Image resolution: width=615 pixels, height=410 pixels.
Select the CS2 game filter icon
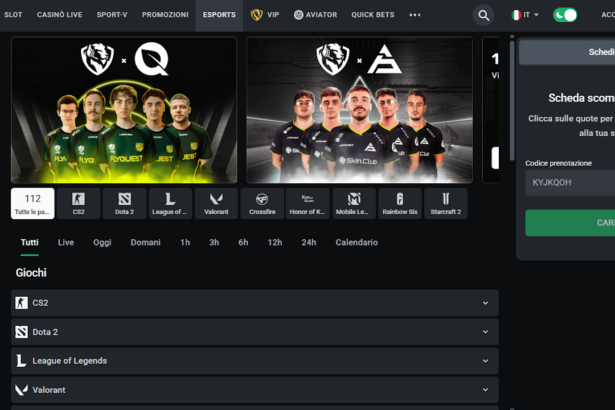(78, 203)
